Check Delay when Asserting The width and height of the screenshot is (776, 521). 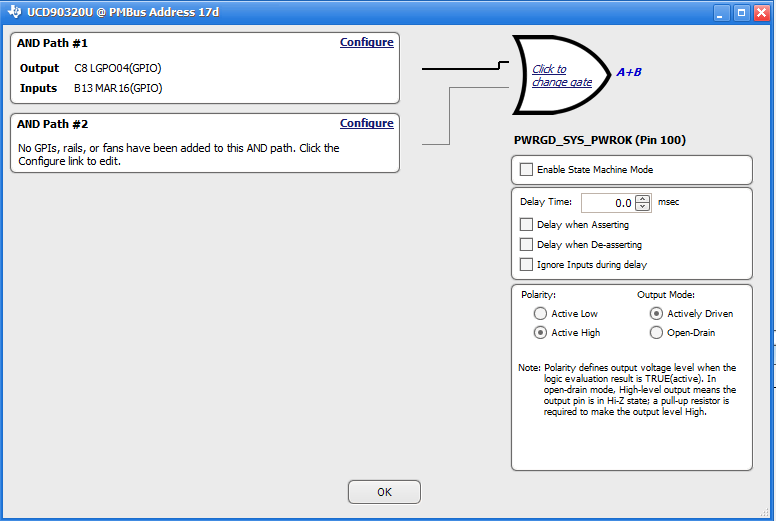coord(526,225)
